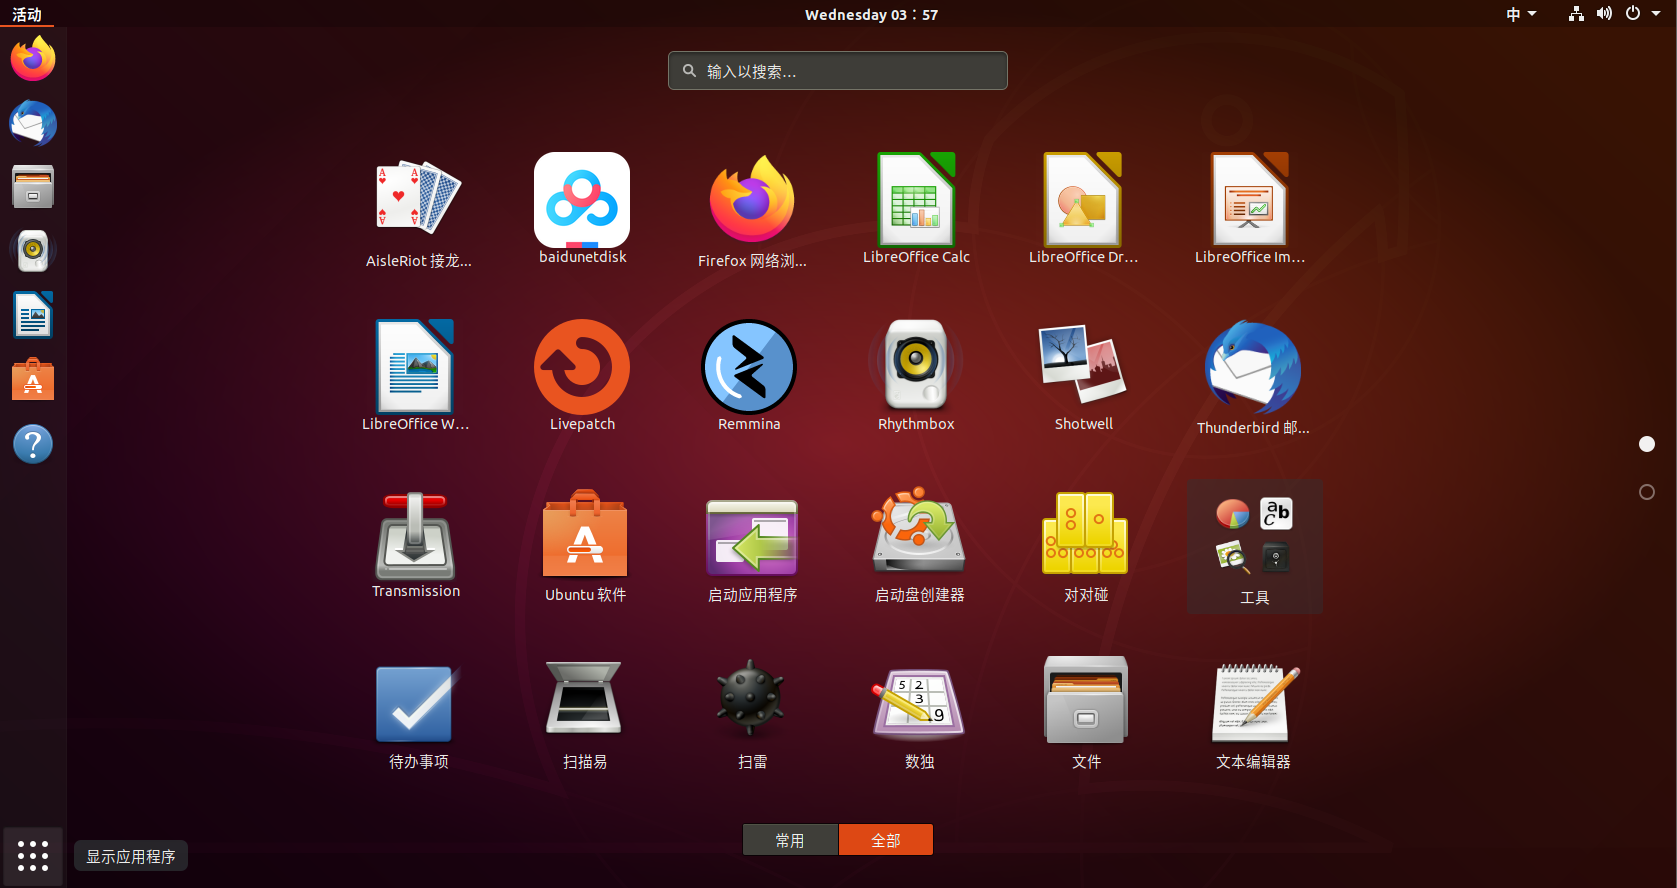The width and height of the screenshot is (1677, 888).
Task: Toggle the show applications grid button
Action: pos(33,856)
